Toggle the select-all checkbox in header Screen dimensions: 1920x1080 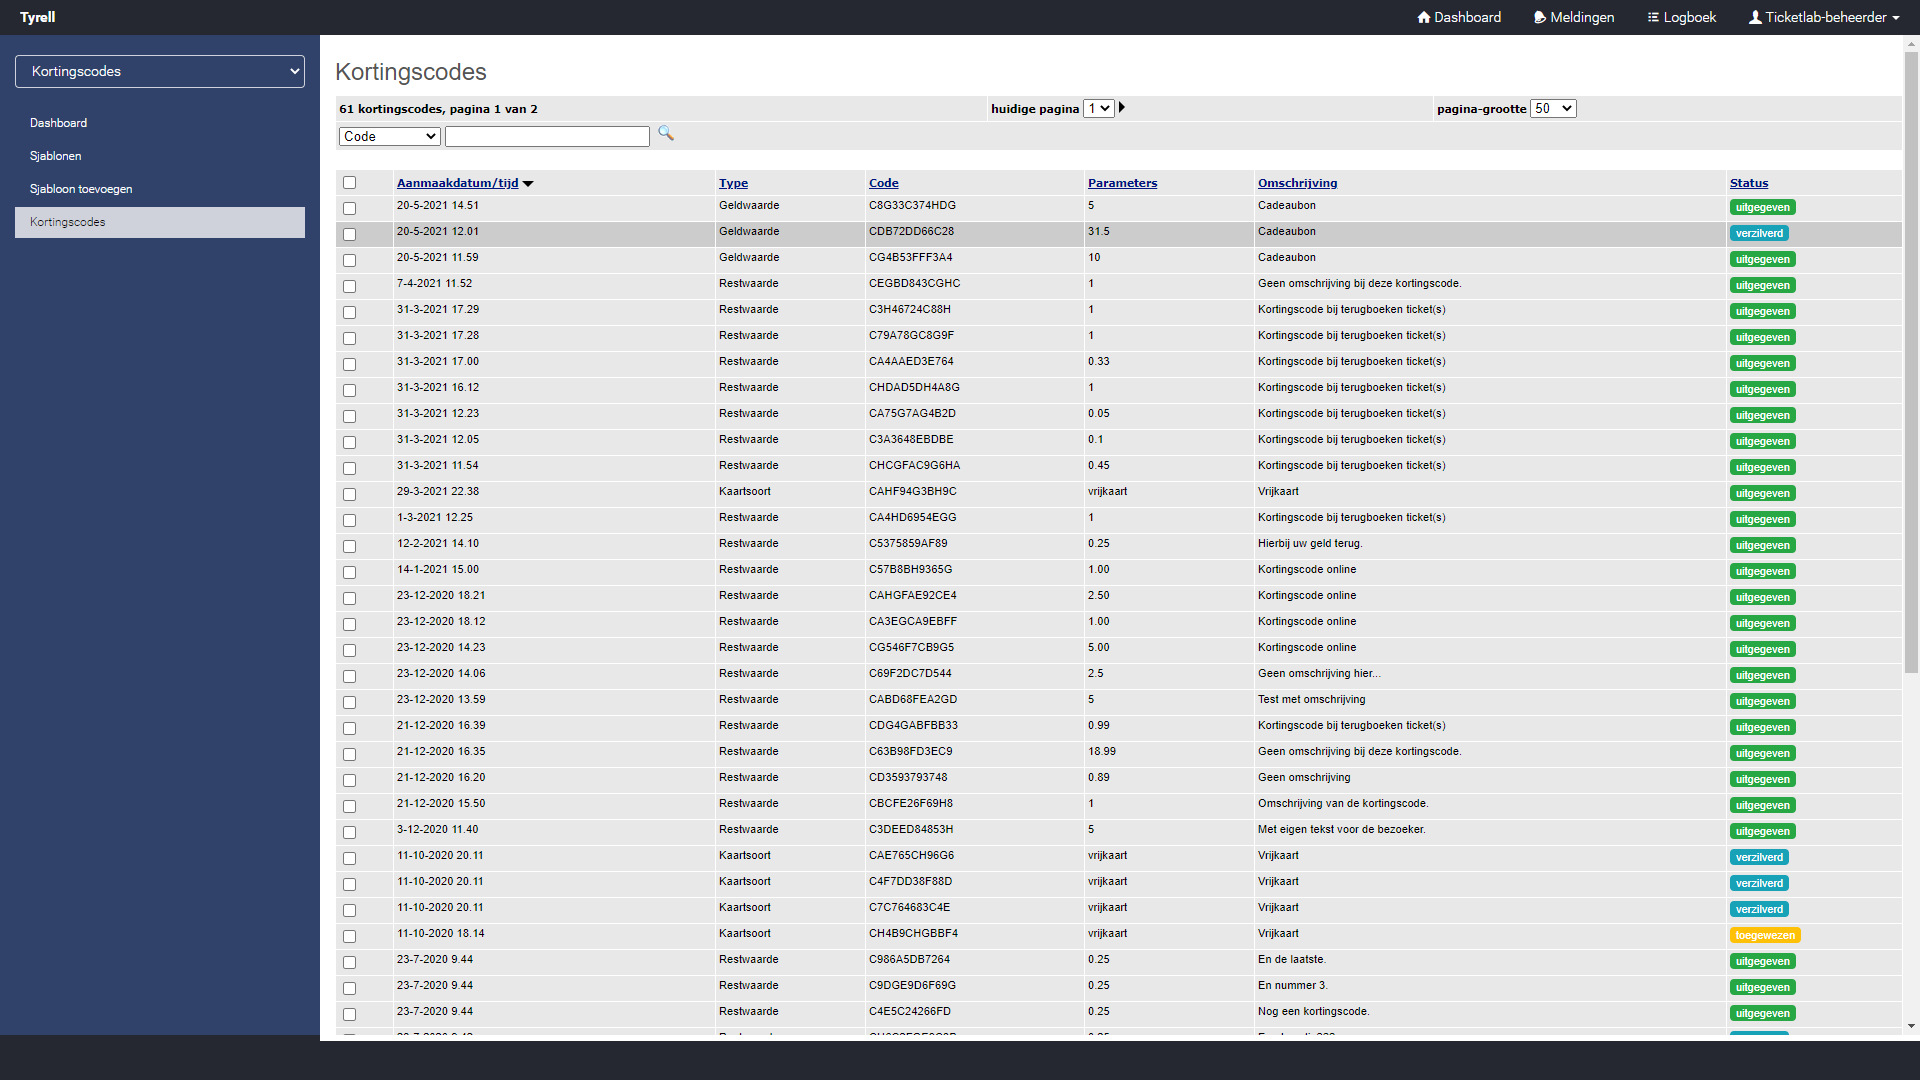coord(349,183)
